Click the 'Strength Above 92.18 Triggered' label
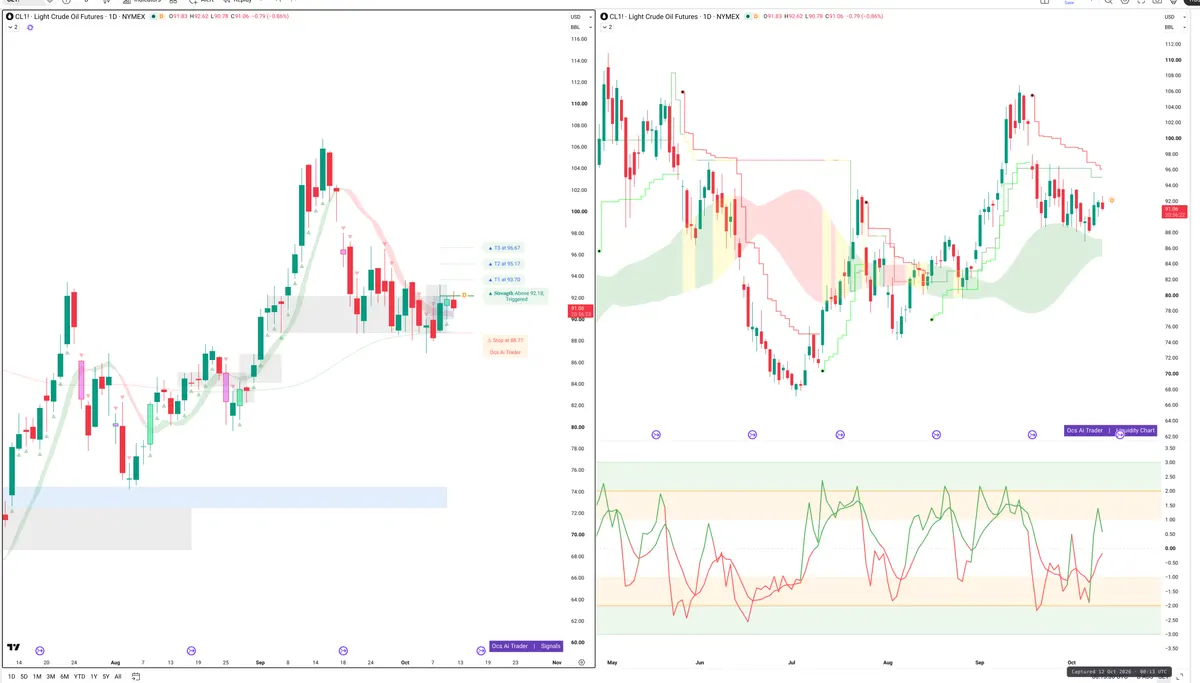 click(x=517, y=296)
